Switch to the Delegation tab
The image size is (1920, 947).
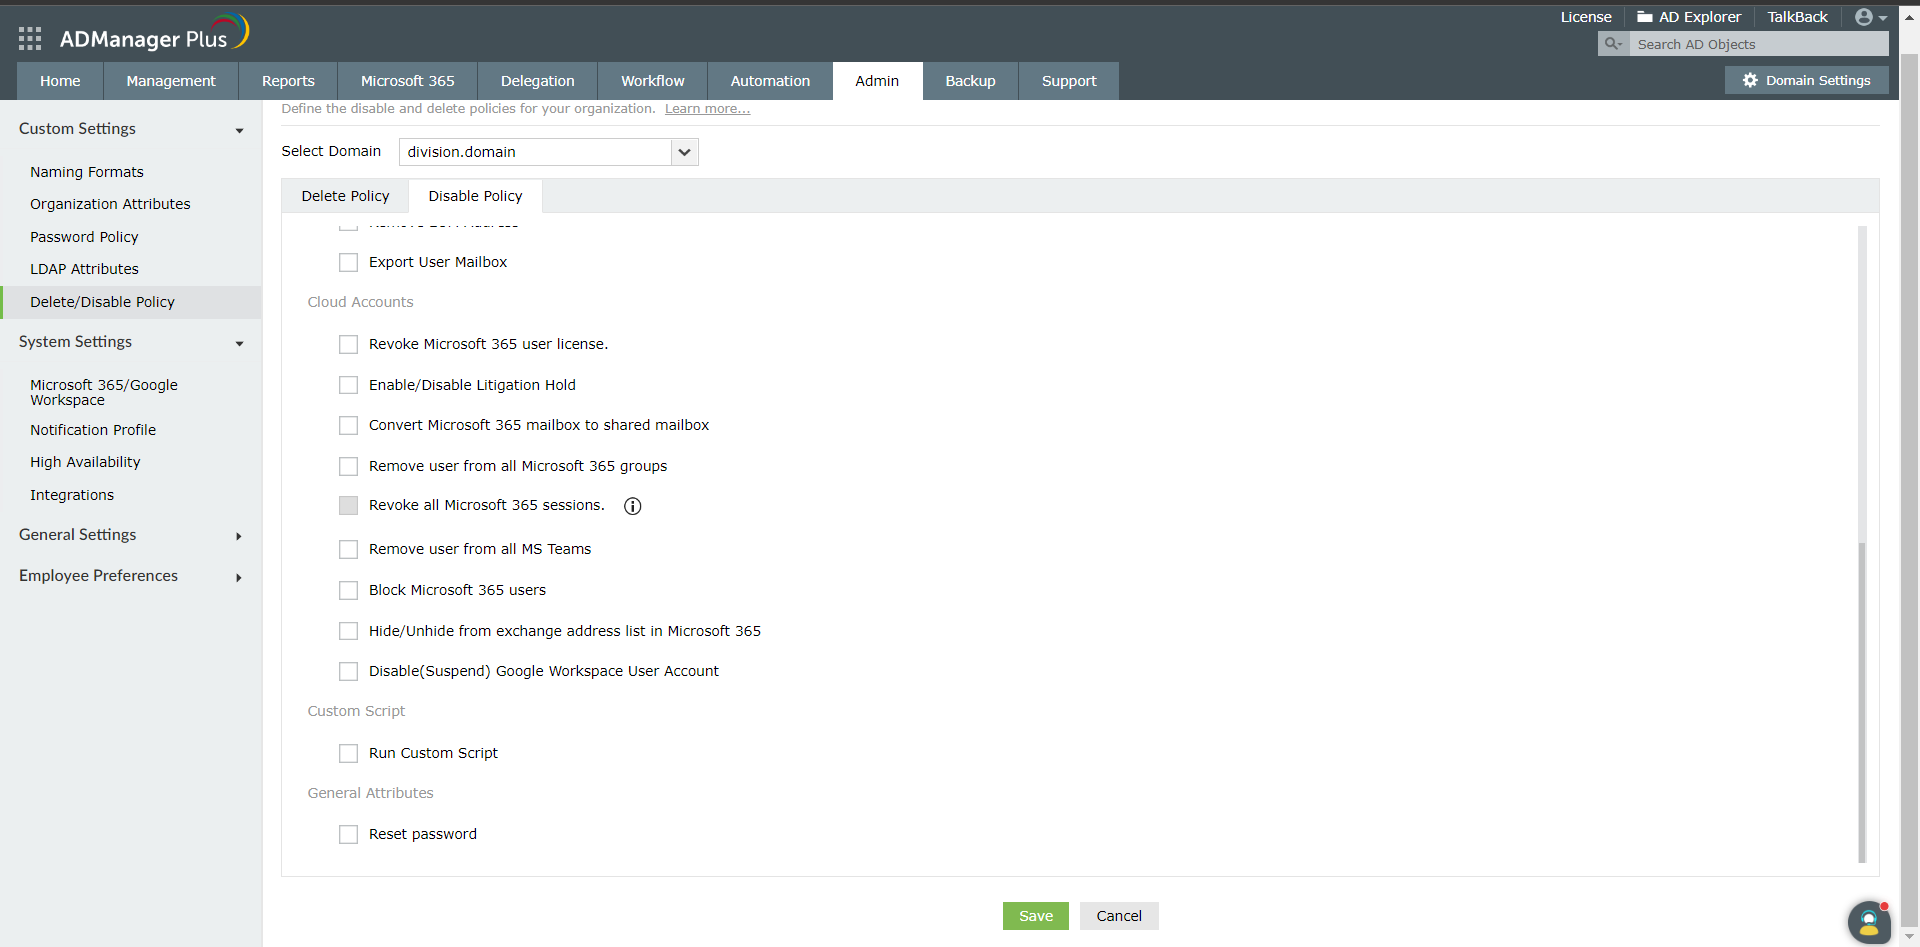click(538, 81)
